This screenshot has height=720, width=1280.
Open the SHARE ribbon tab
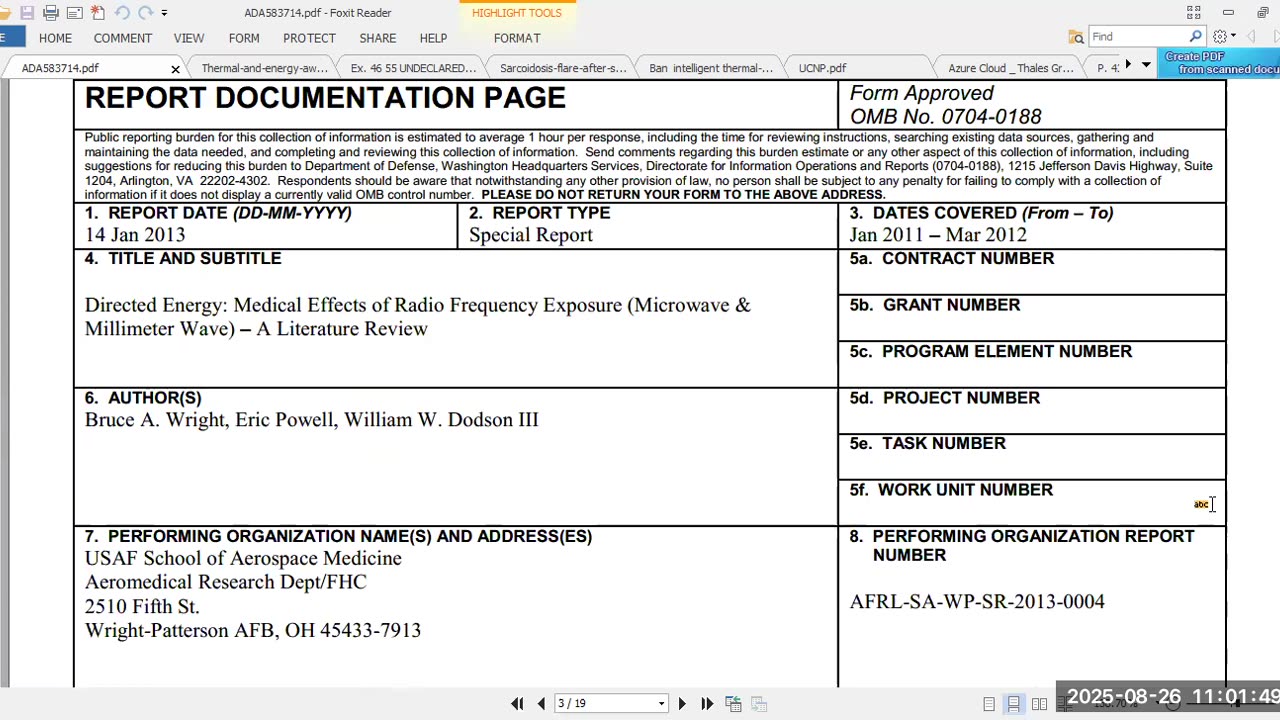(378, 38)
